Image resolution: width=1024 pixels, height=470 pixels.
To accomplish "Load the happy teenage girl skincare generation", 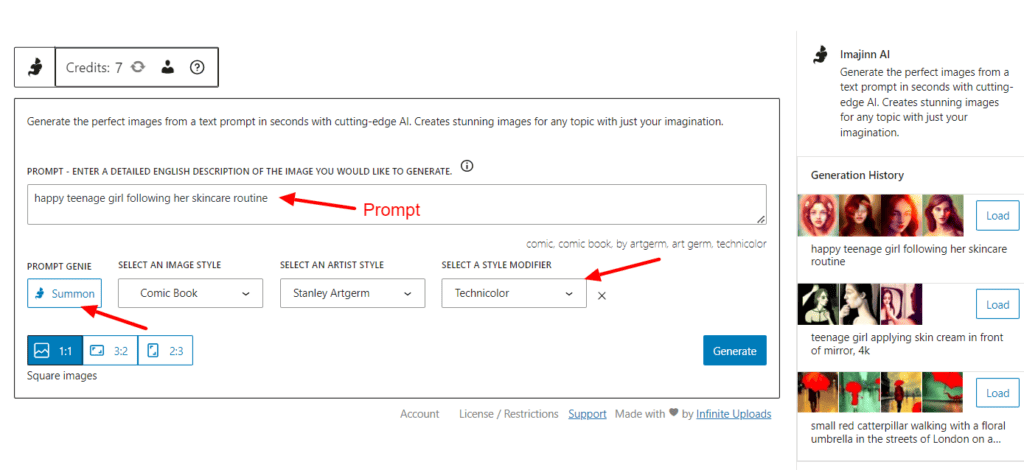I will (x=997, y=215).
